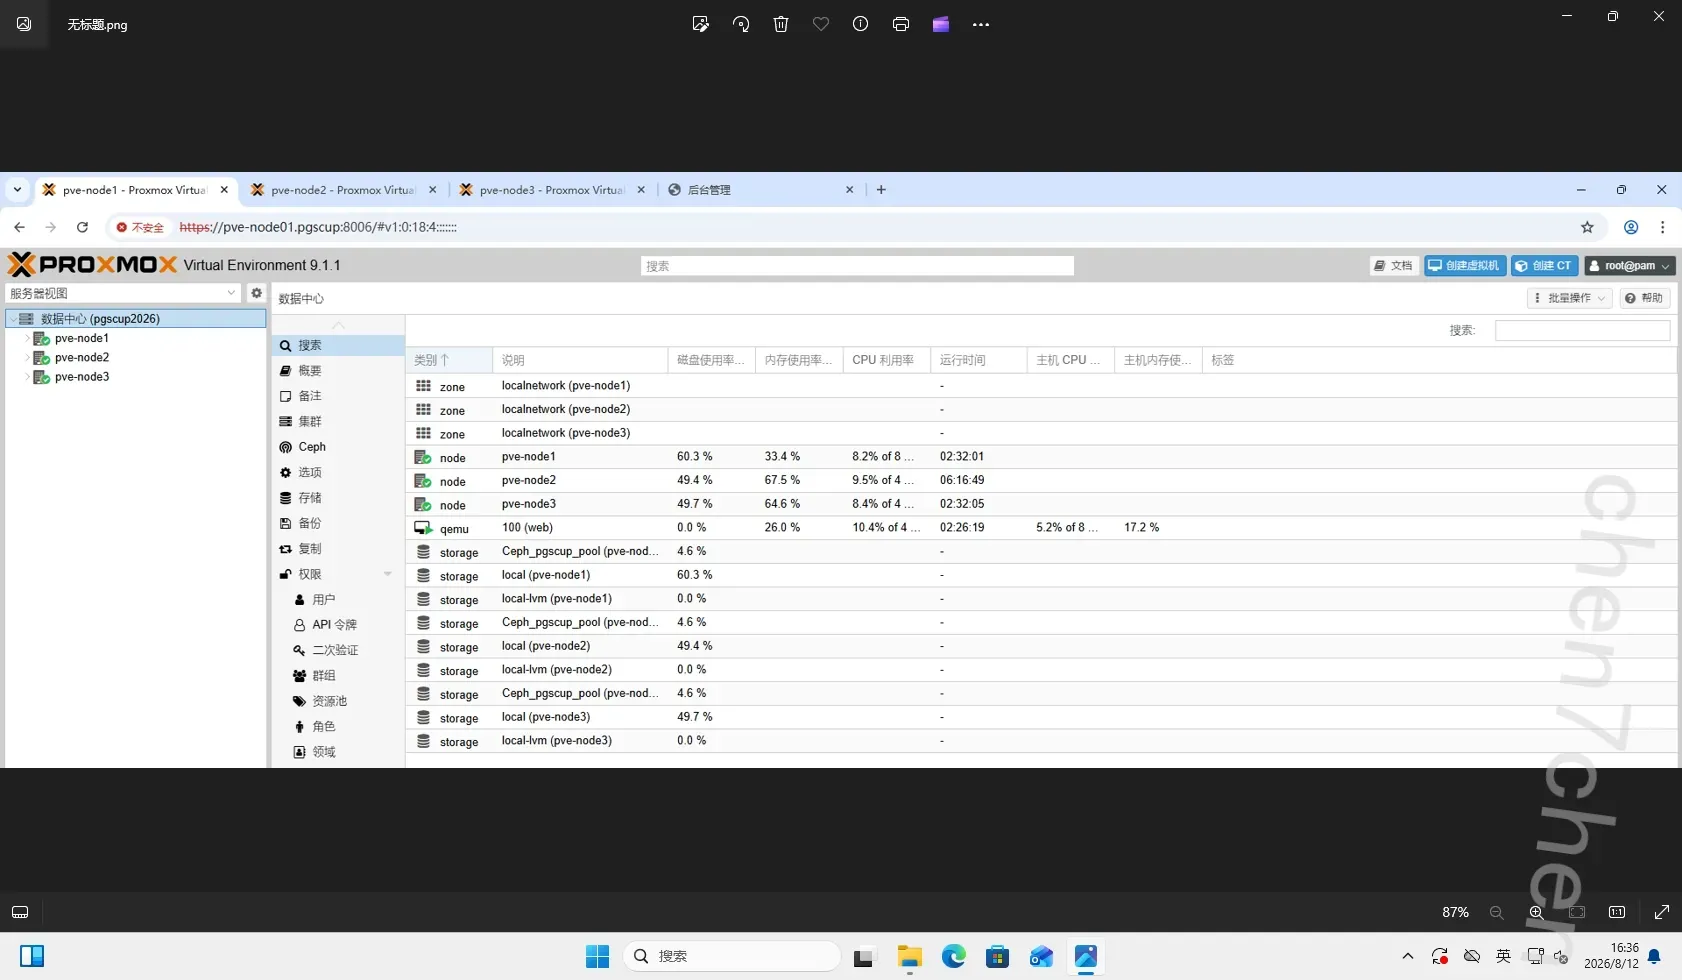This screenshot has width=1682, height=980.
Task: Open the 概要 summary menu item
Action: (338, 371)
